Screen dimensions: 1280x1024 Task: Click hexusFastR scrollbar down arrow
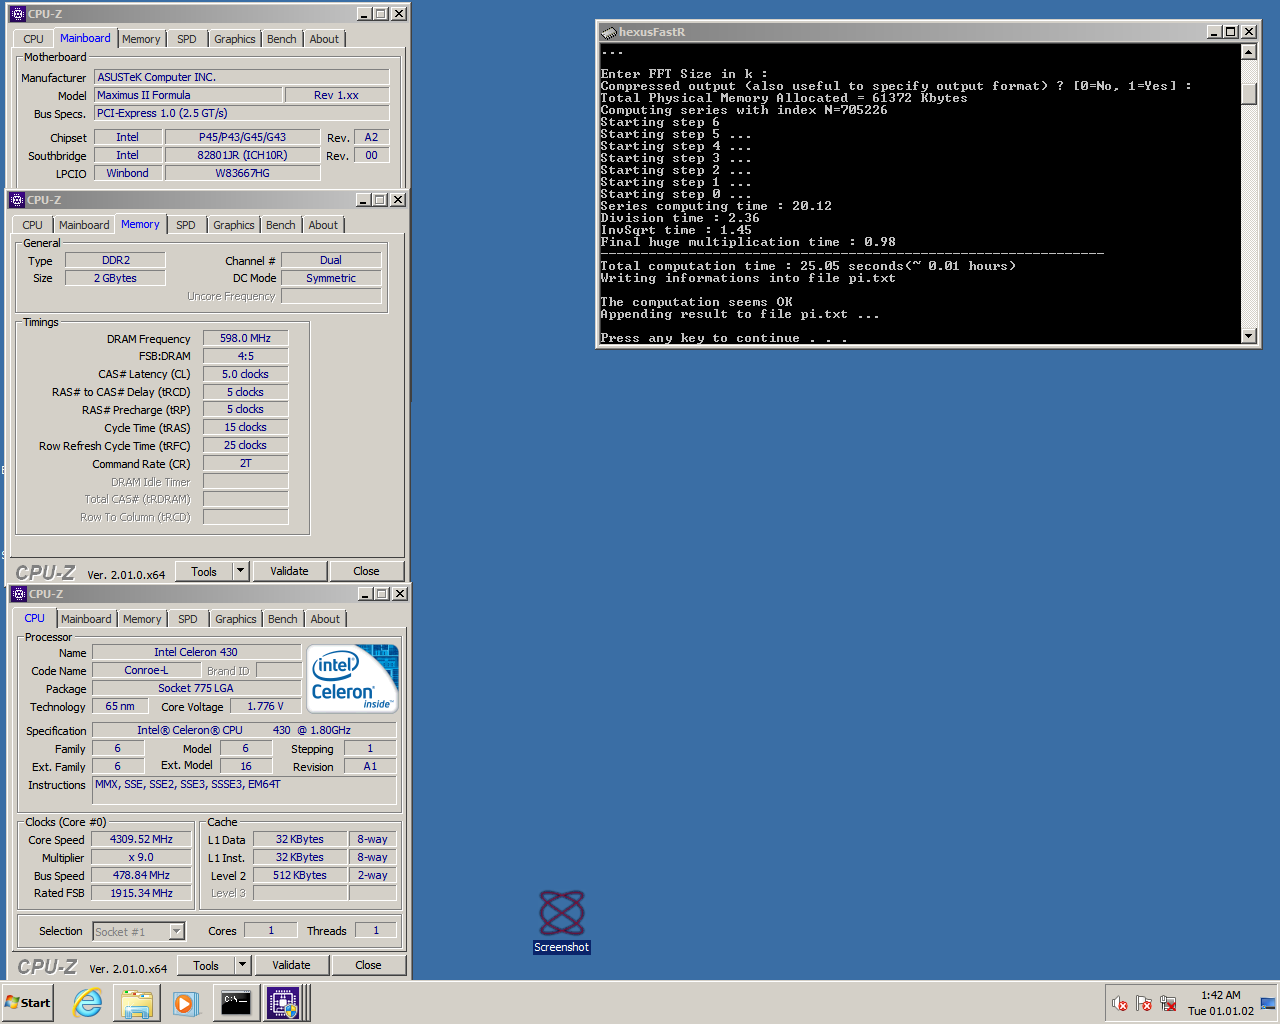click(x=1248, y=336)
